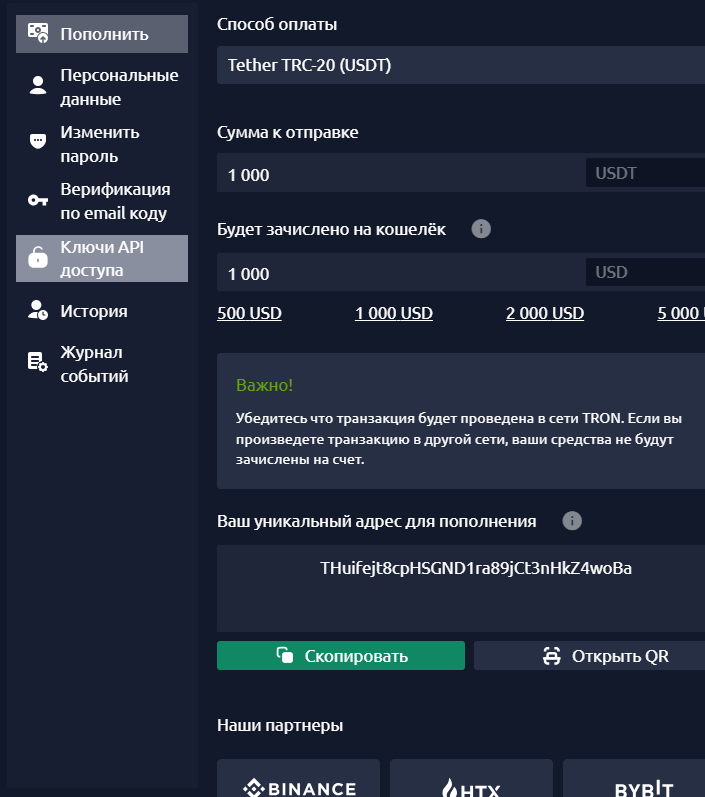
Task: Select Ключи API доступа menu item
Action: coord(102,258)
